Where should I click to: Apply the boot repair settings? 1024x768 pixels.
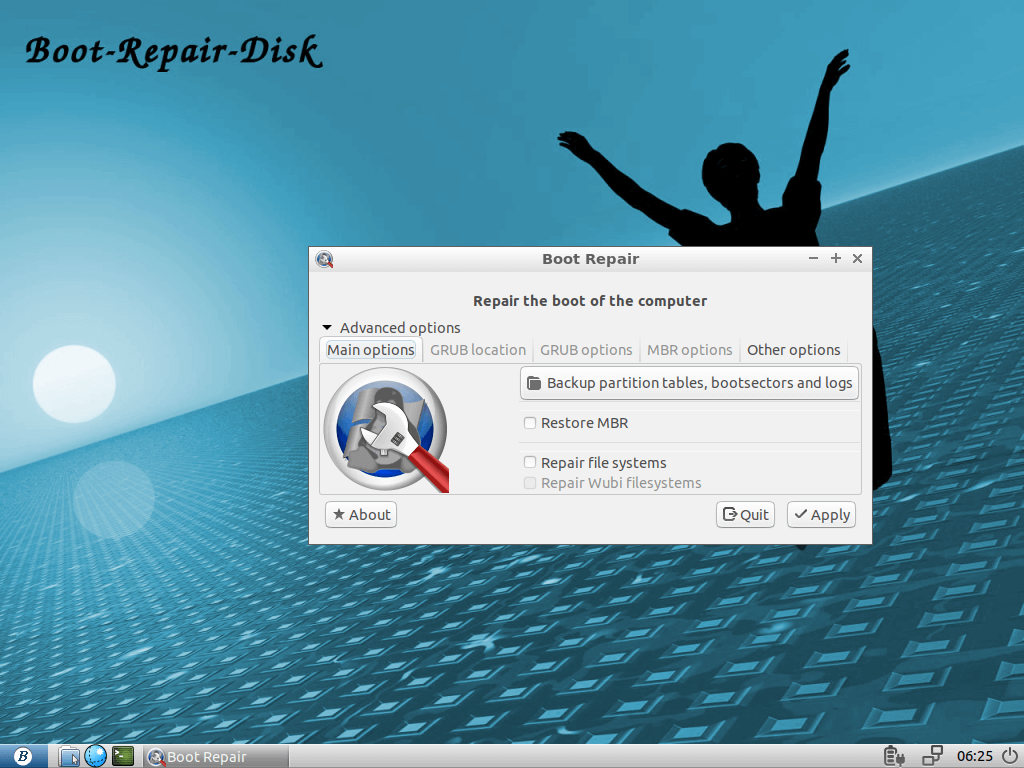[x=821, y=515]
